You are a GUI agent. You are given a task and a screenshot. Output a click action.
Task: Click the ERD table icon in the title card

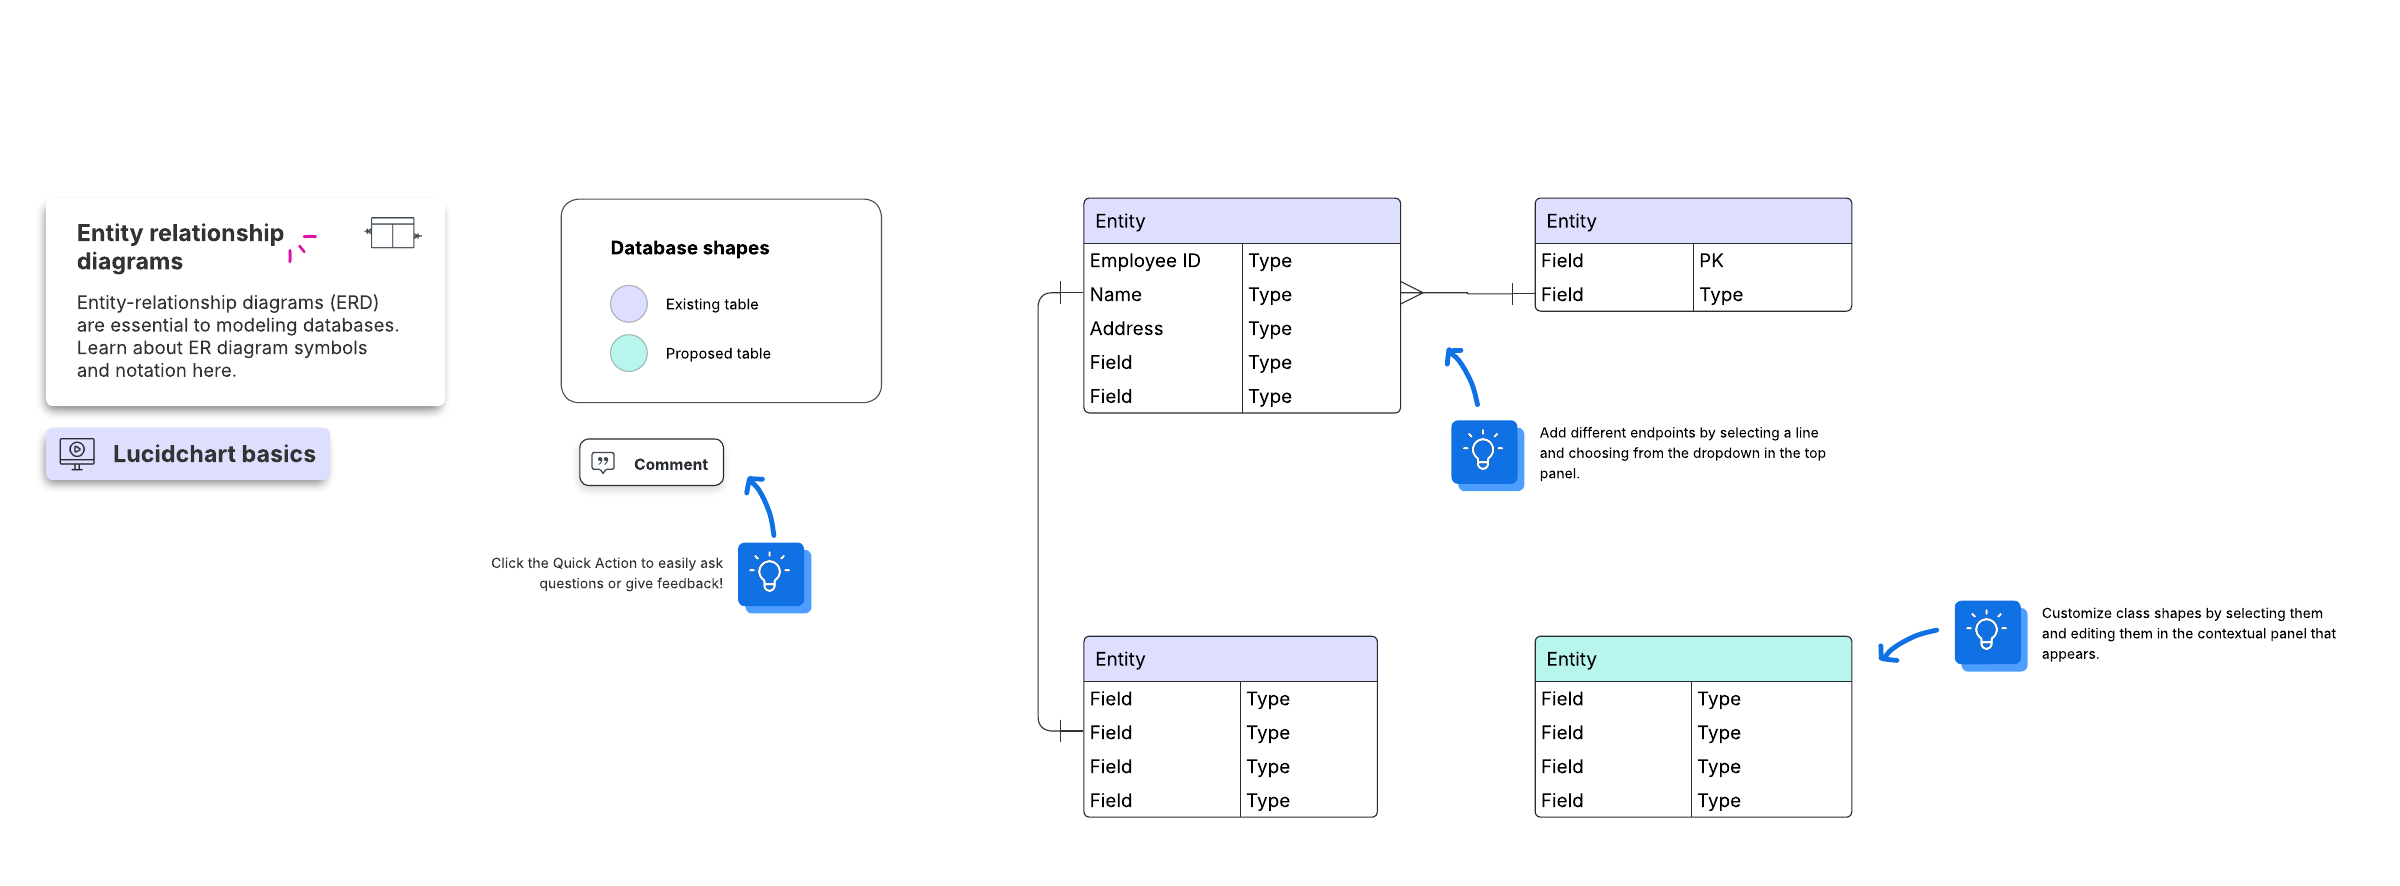coord(393,233)
